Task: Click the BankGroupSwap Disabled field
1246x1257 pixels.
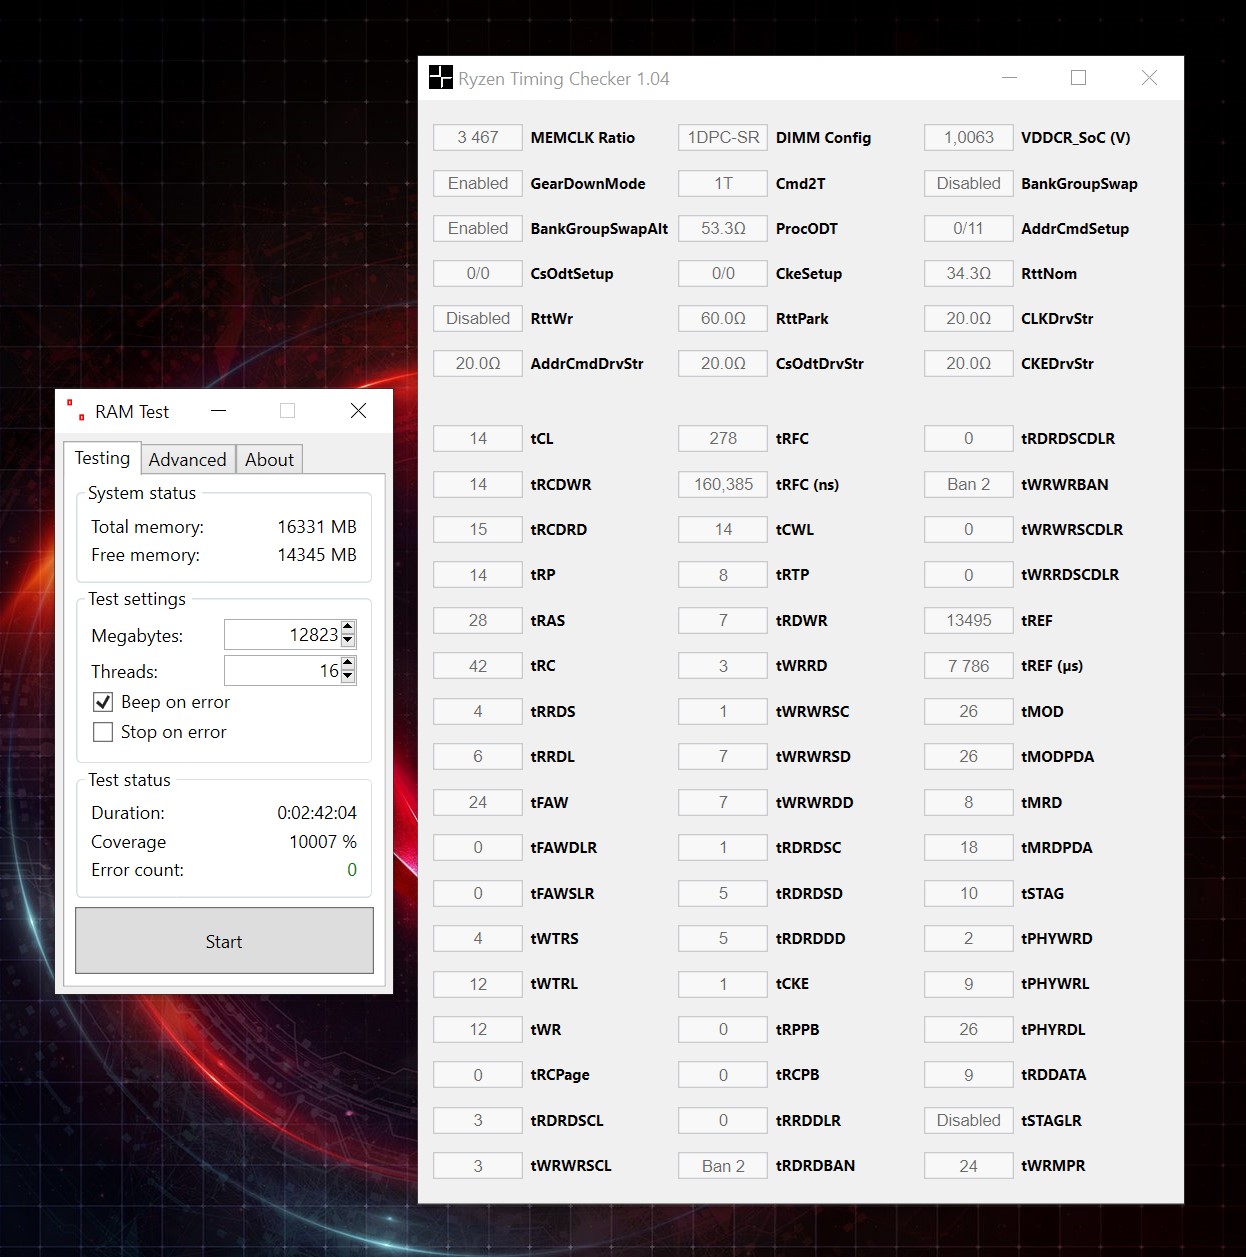Action: (x=969, y=183)
